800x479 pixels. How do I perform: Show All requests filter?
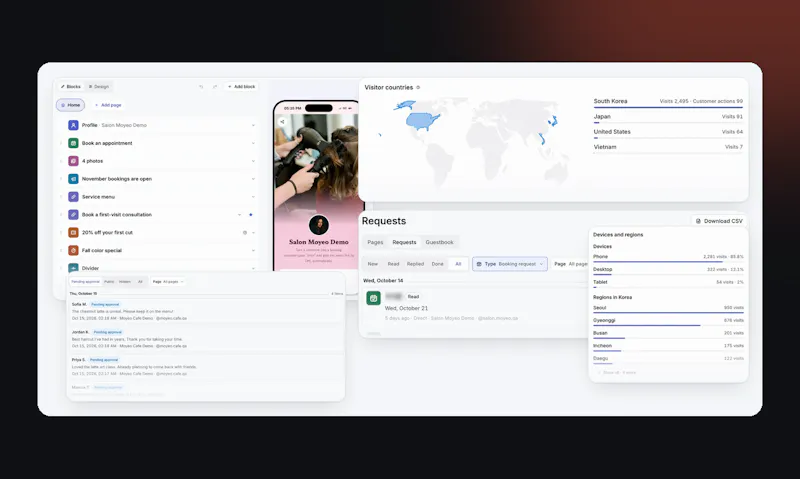point(458,264)
